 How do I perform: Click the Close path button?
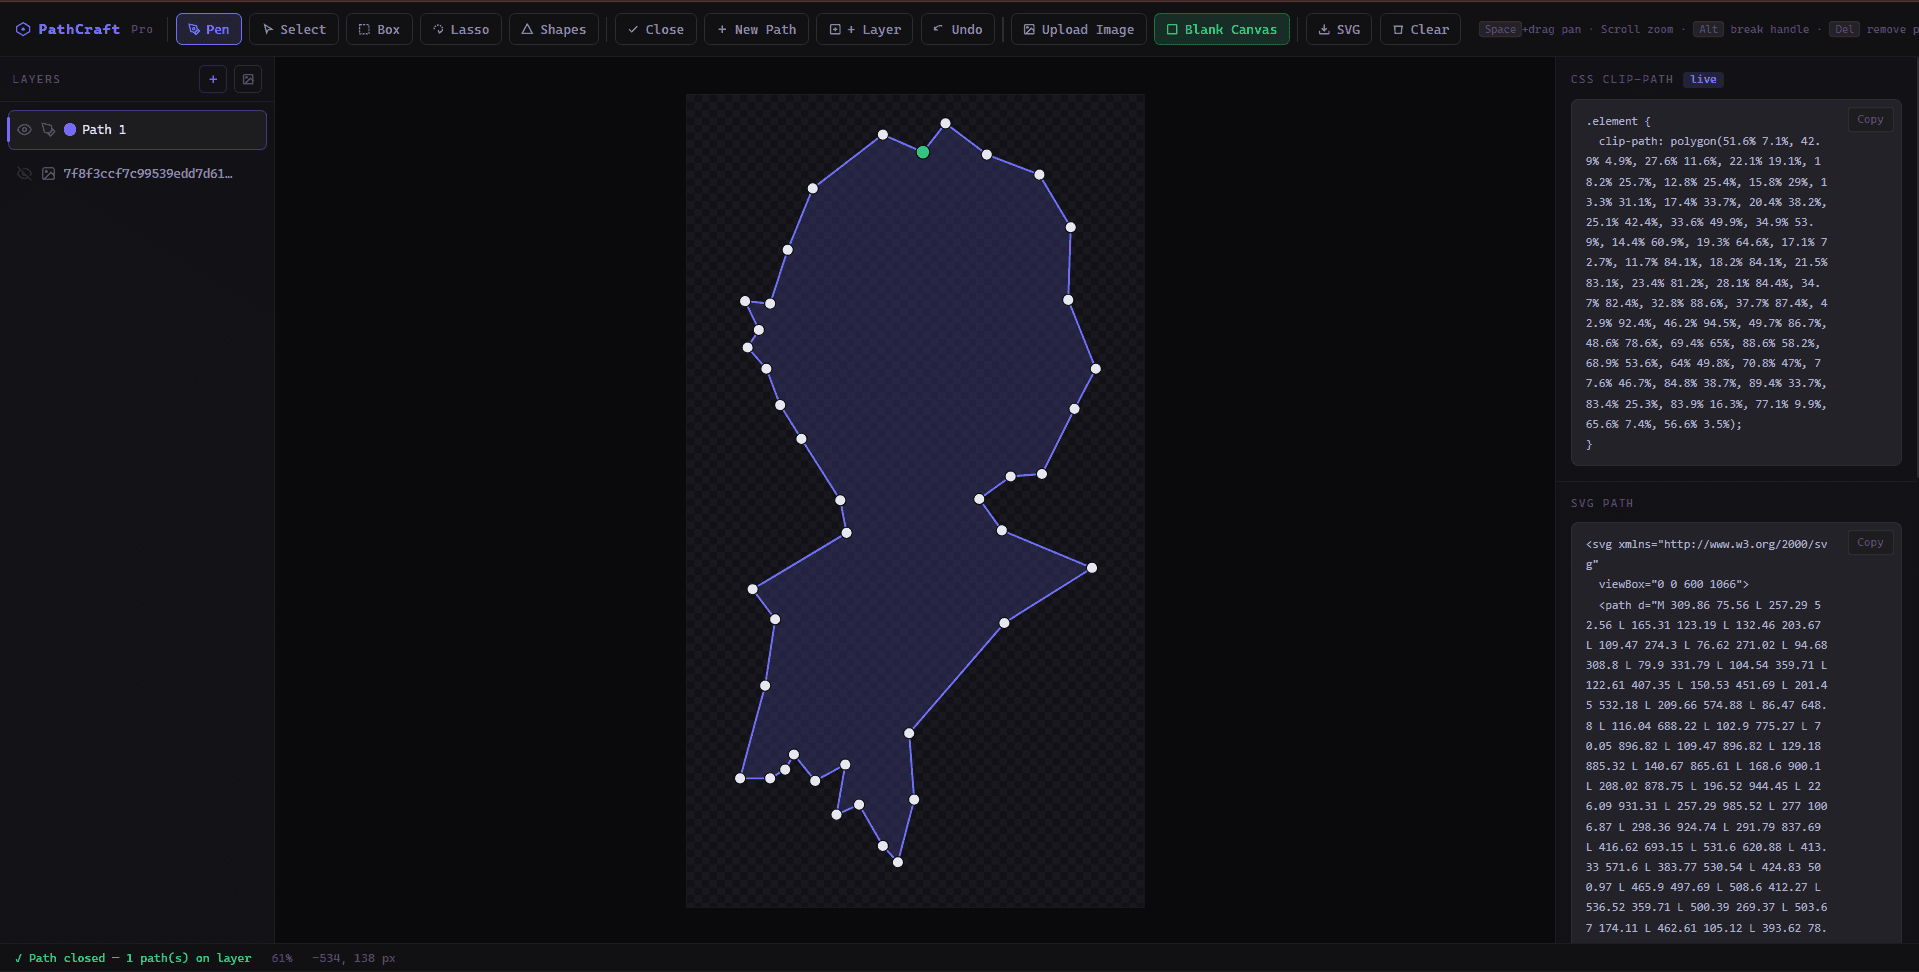point(655,29)
